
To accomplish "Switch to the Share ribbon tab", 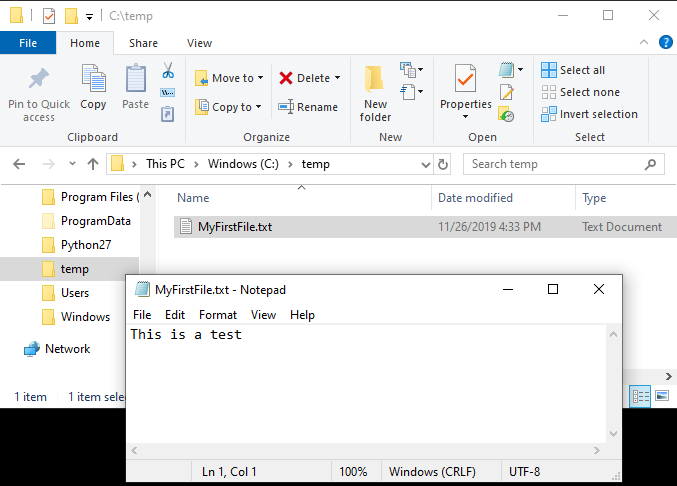I will pos(143,43).
